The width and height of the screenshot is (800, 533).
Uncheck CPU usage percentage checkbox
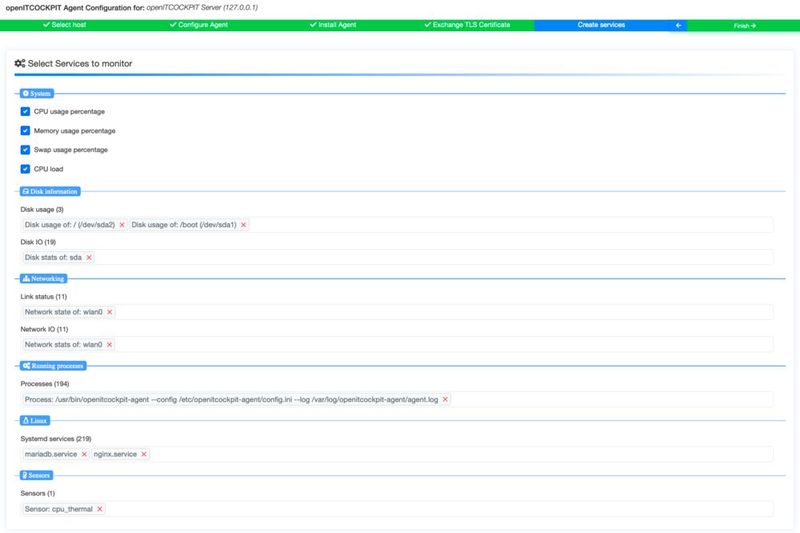(26, 111)
